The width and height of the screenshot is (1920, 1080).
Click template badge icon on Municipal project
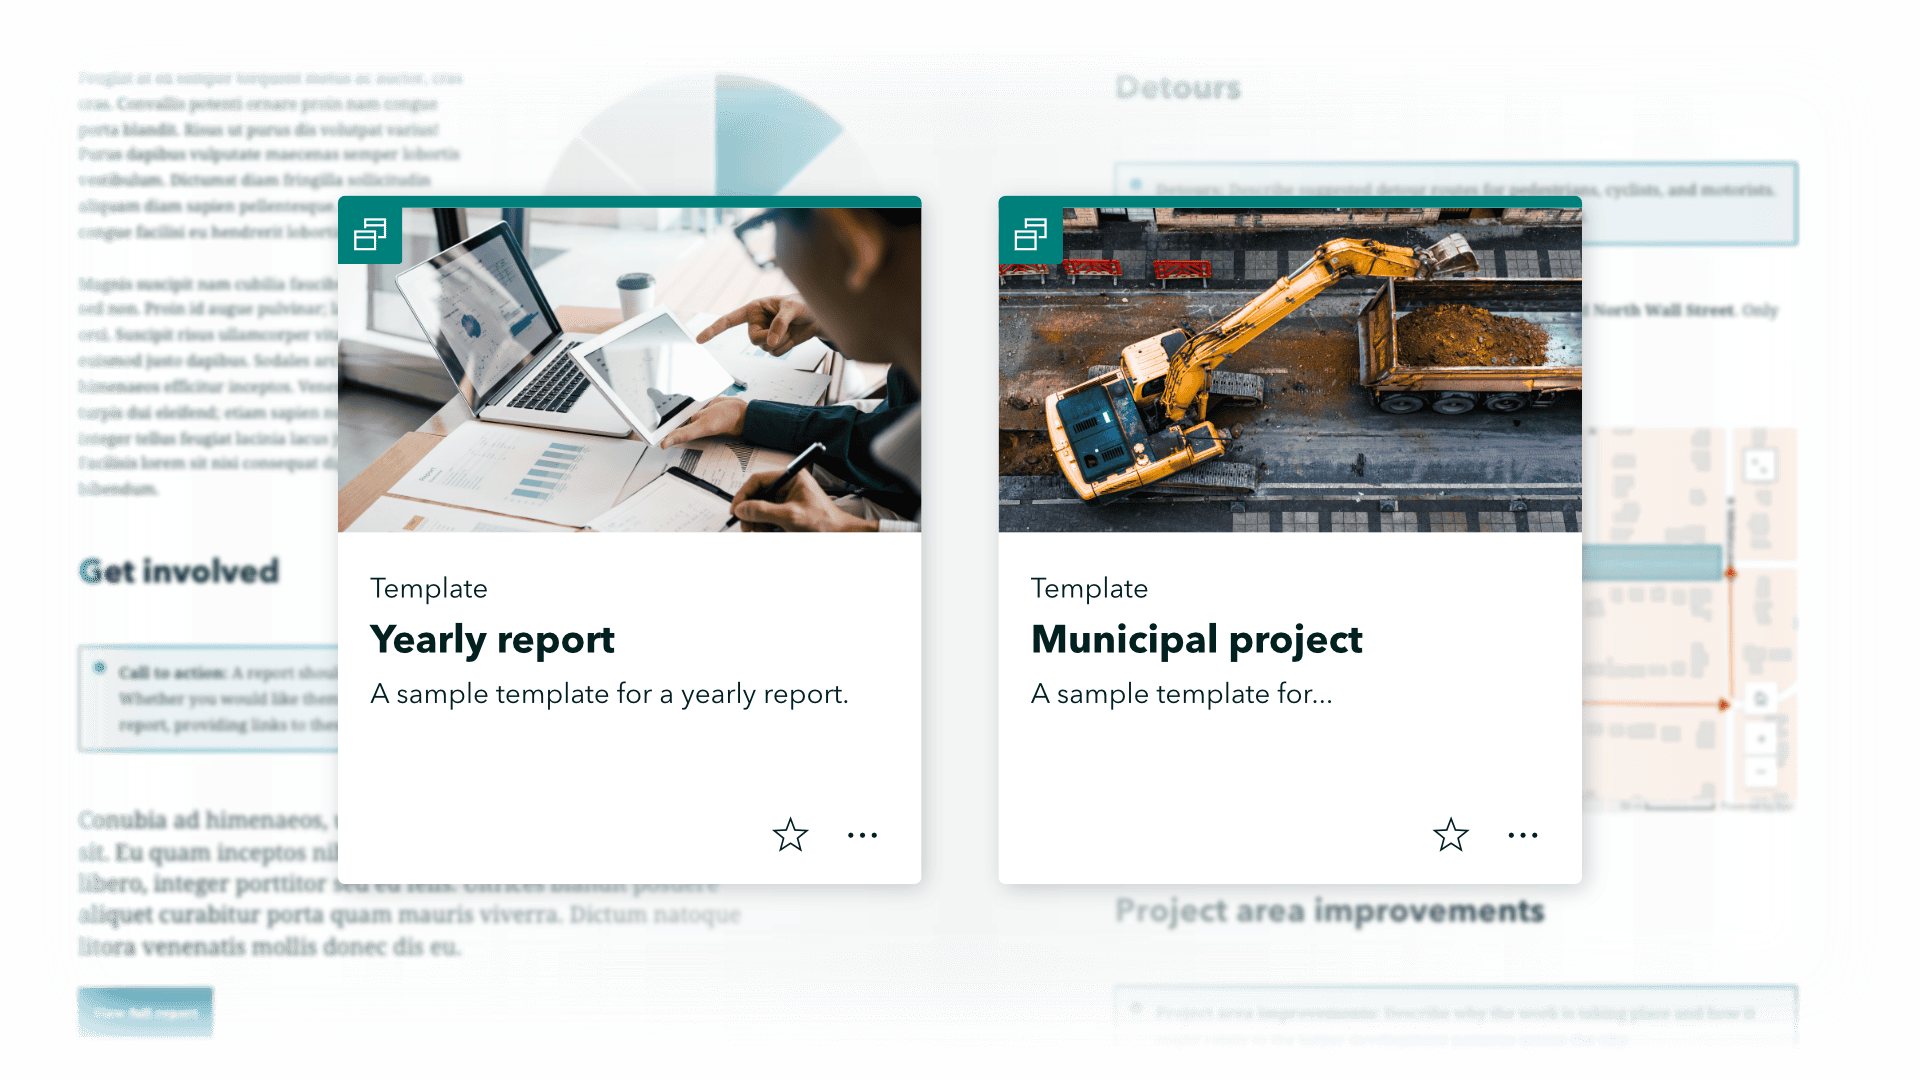(x=1030, y=235)
